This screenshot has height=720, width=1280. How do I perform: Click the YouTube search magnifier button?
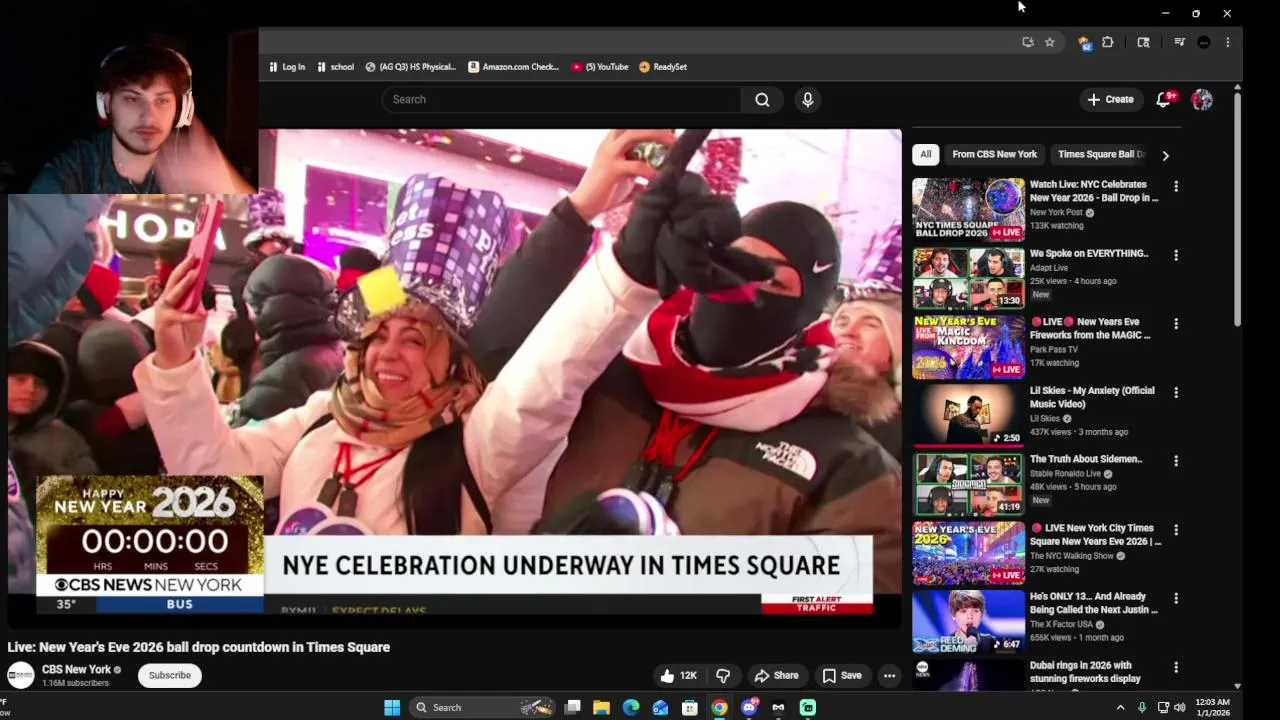762,99
